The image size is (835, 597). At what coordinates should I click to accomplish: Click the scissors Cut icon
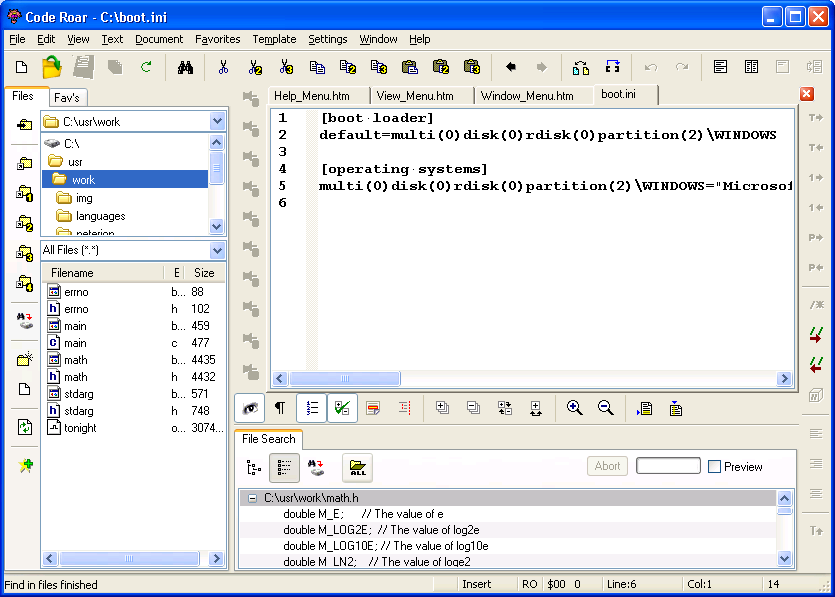click(x=223, y=67)
